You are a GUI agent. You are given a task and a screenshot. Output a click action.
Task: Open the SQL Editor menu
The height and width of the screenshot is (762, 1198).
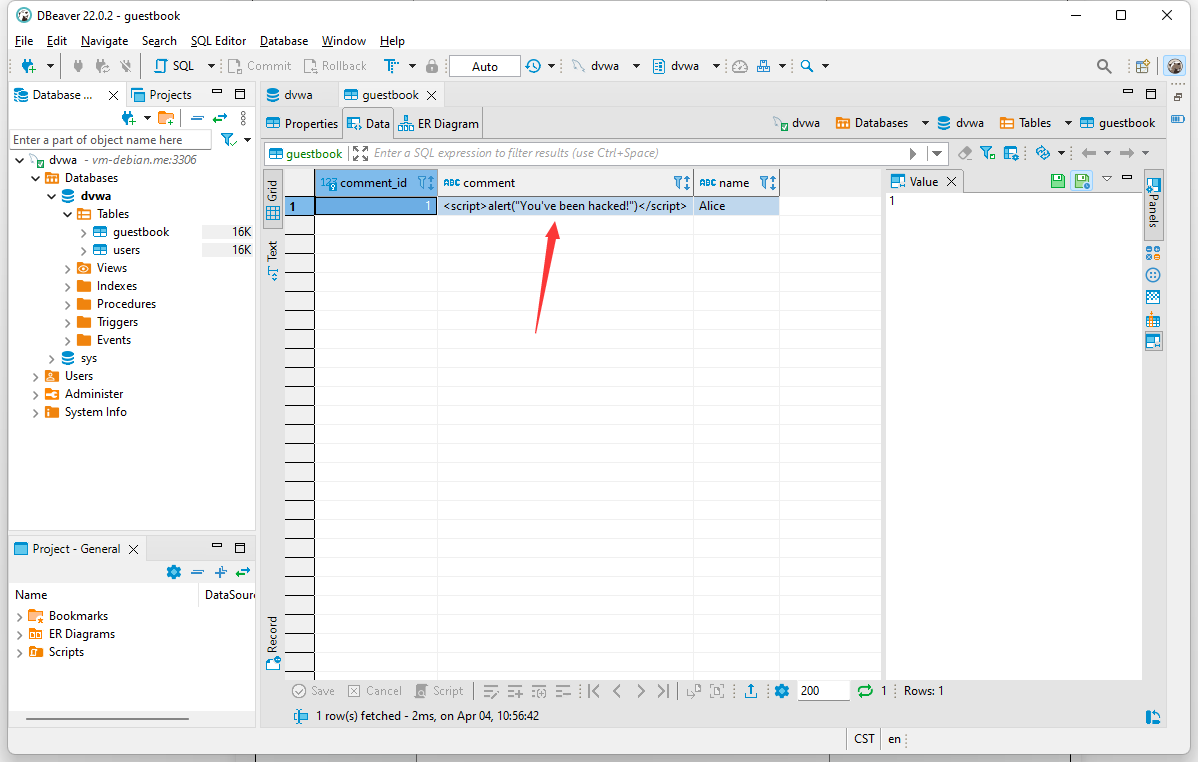(x=219, y=41)
